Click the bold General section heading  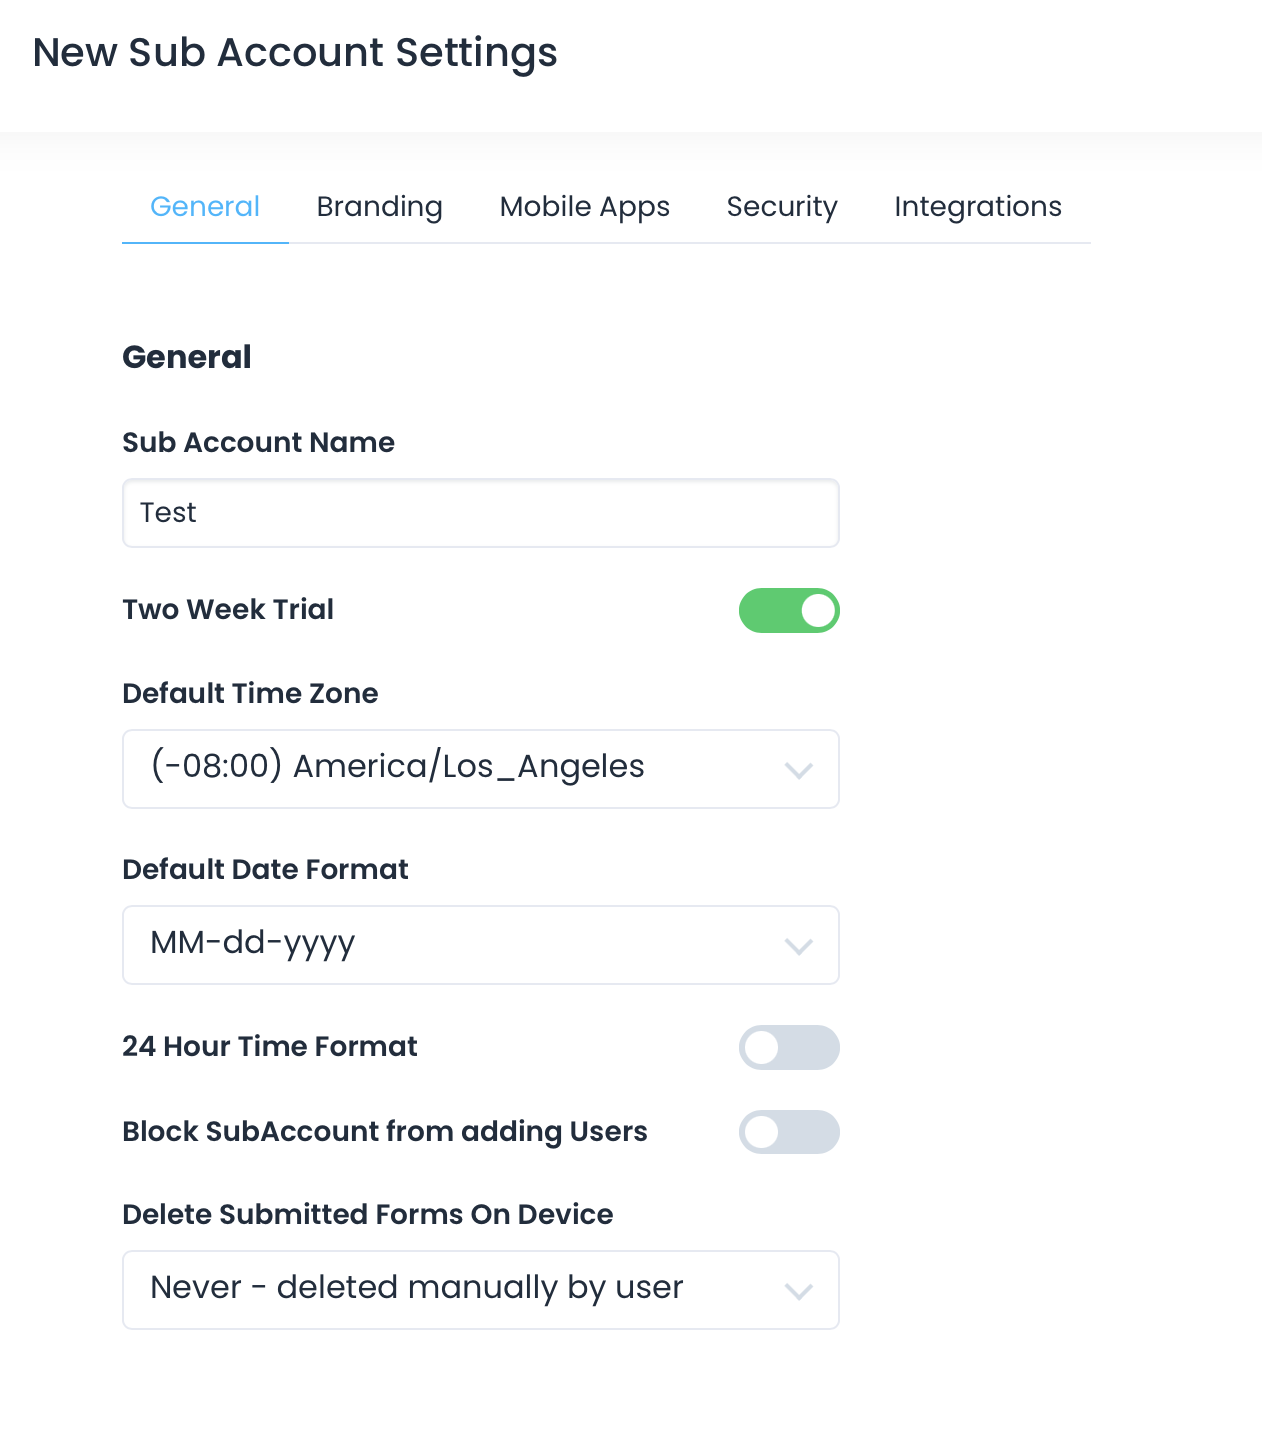pyautogui.click(x=187, y=357)
